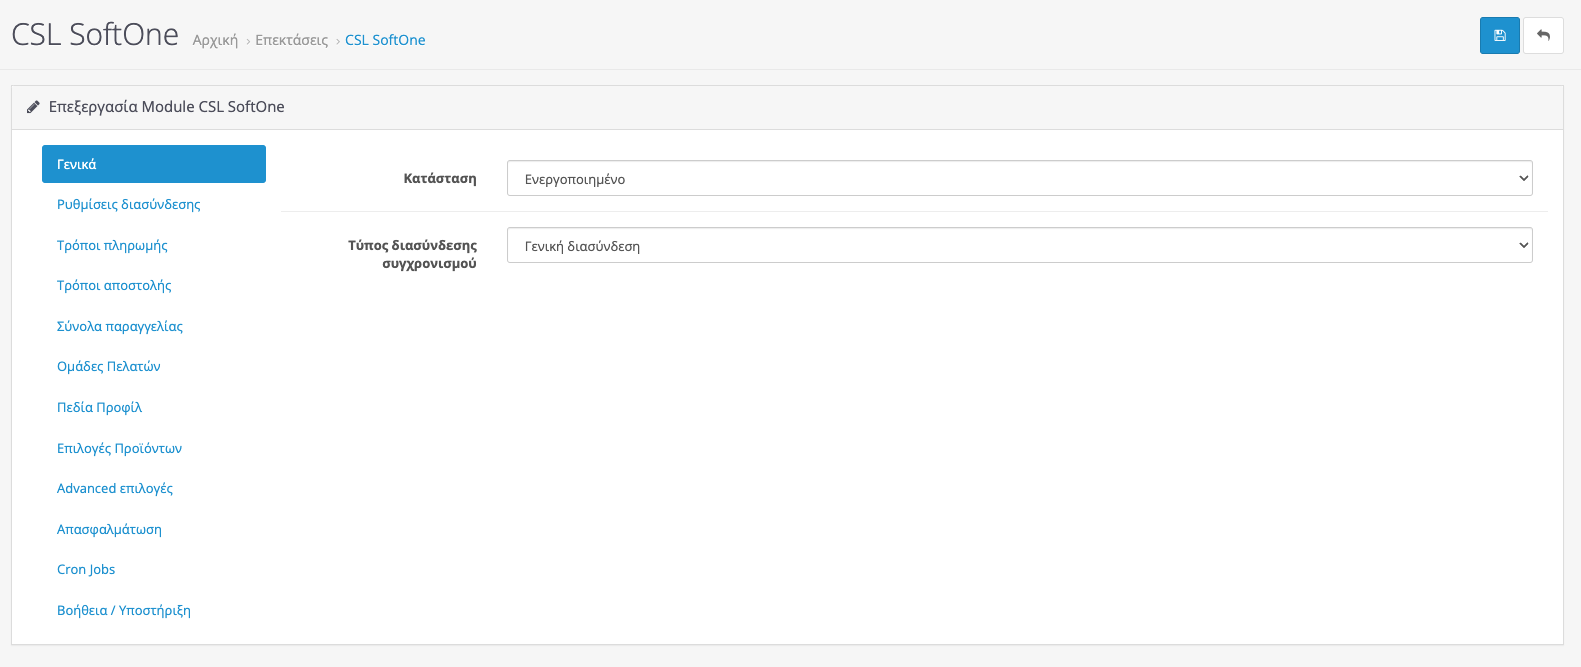This screenshot has height=667, width=1581.
Task: Click the back arrow button
Action: (1543, 36)
